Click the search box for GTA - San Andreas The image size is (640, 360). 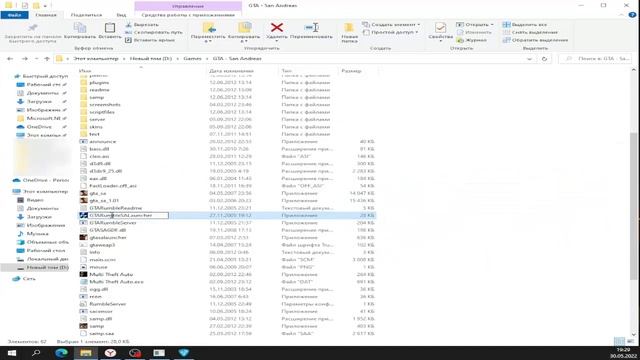[595, 59]
